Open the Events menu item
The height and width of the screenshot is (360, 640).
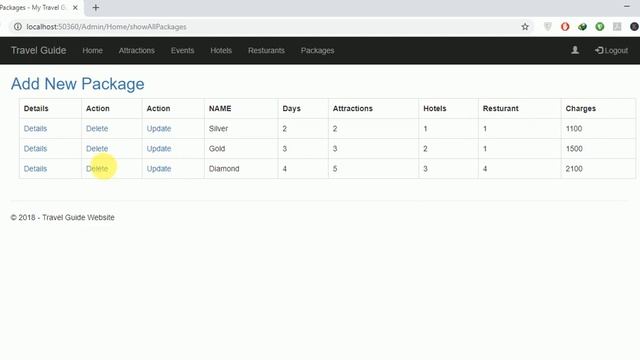(182, 51)
